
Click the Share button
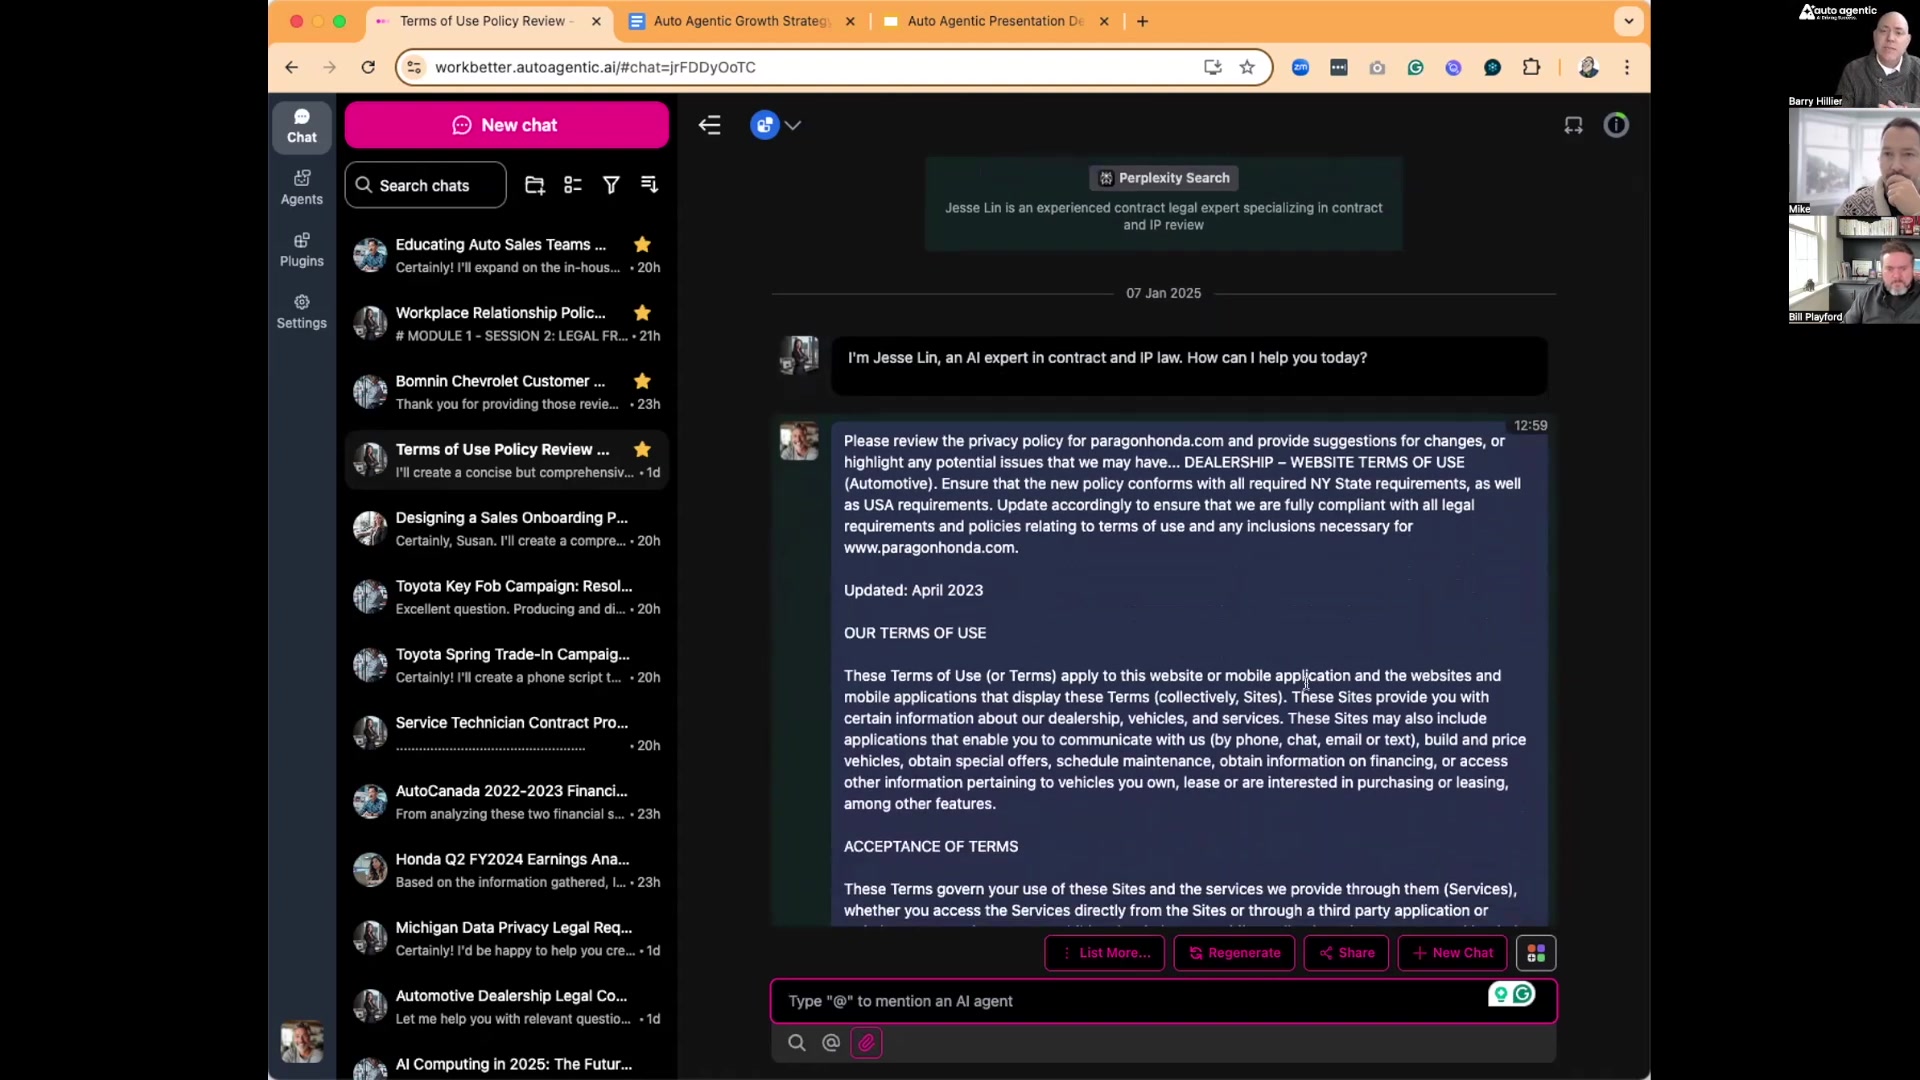(1346, 953)
